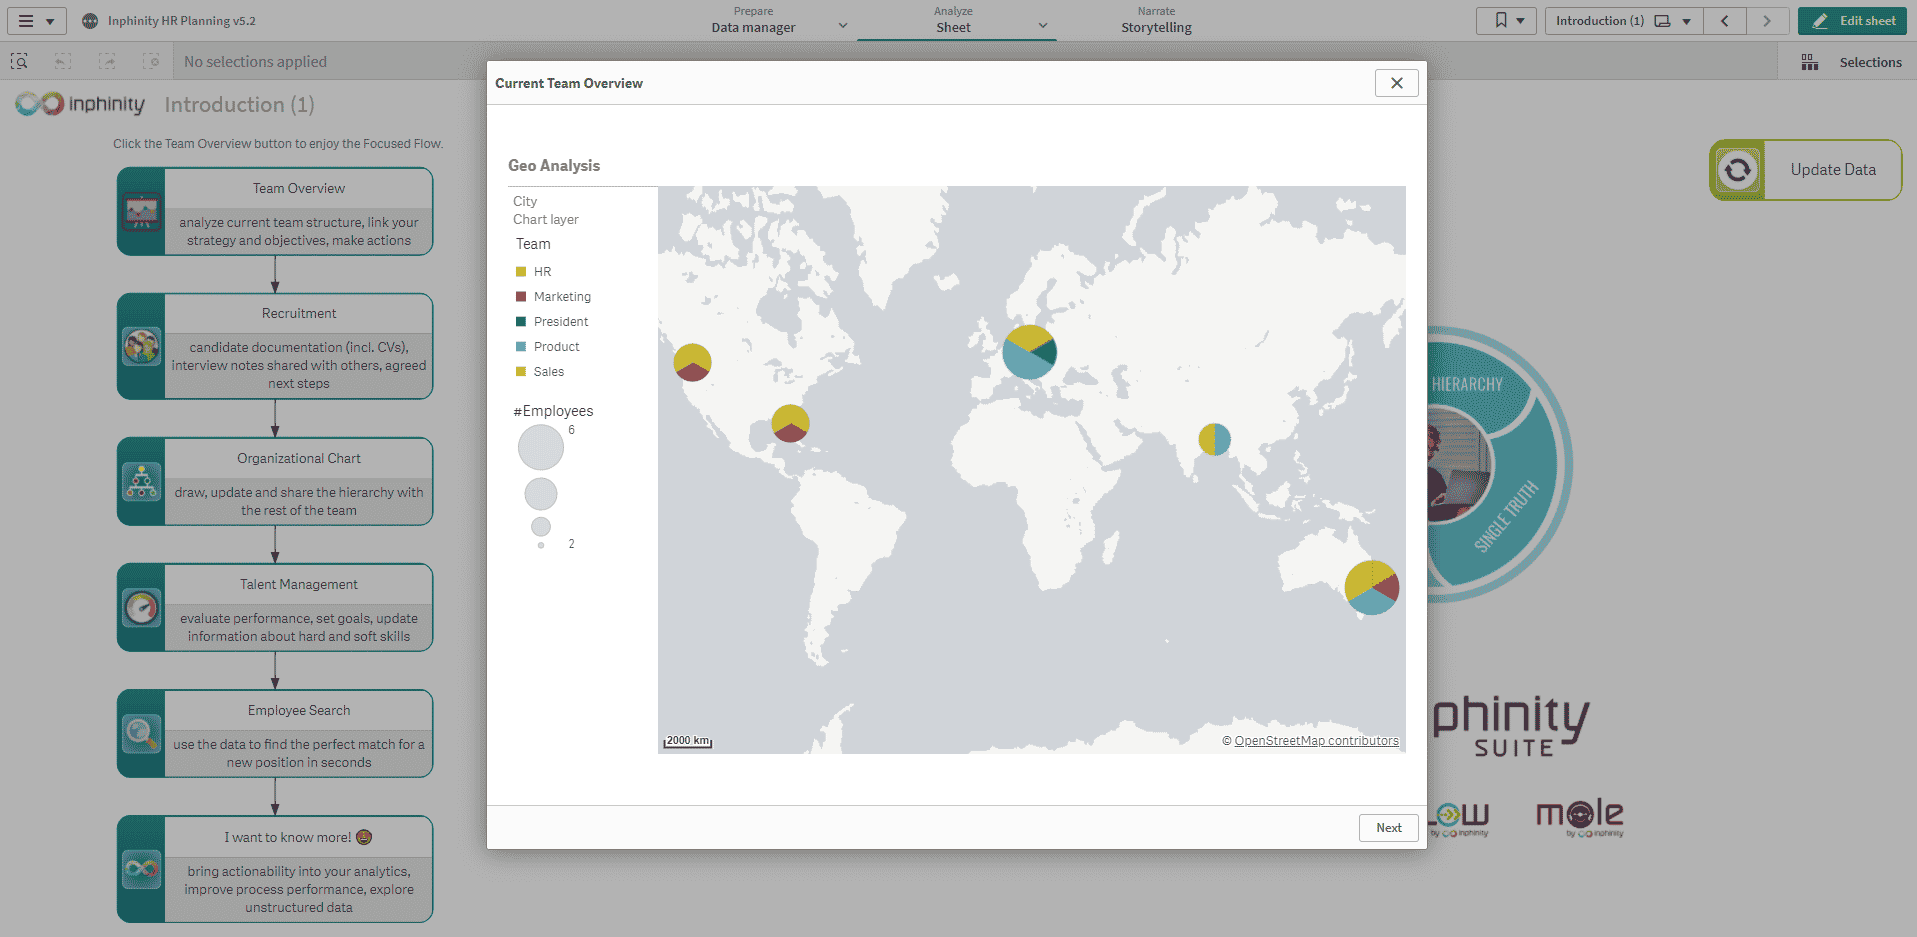Click the Team Overview presentation icon

[x=141, y=212]
